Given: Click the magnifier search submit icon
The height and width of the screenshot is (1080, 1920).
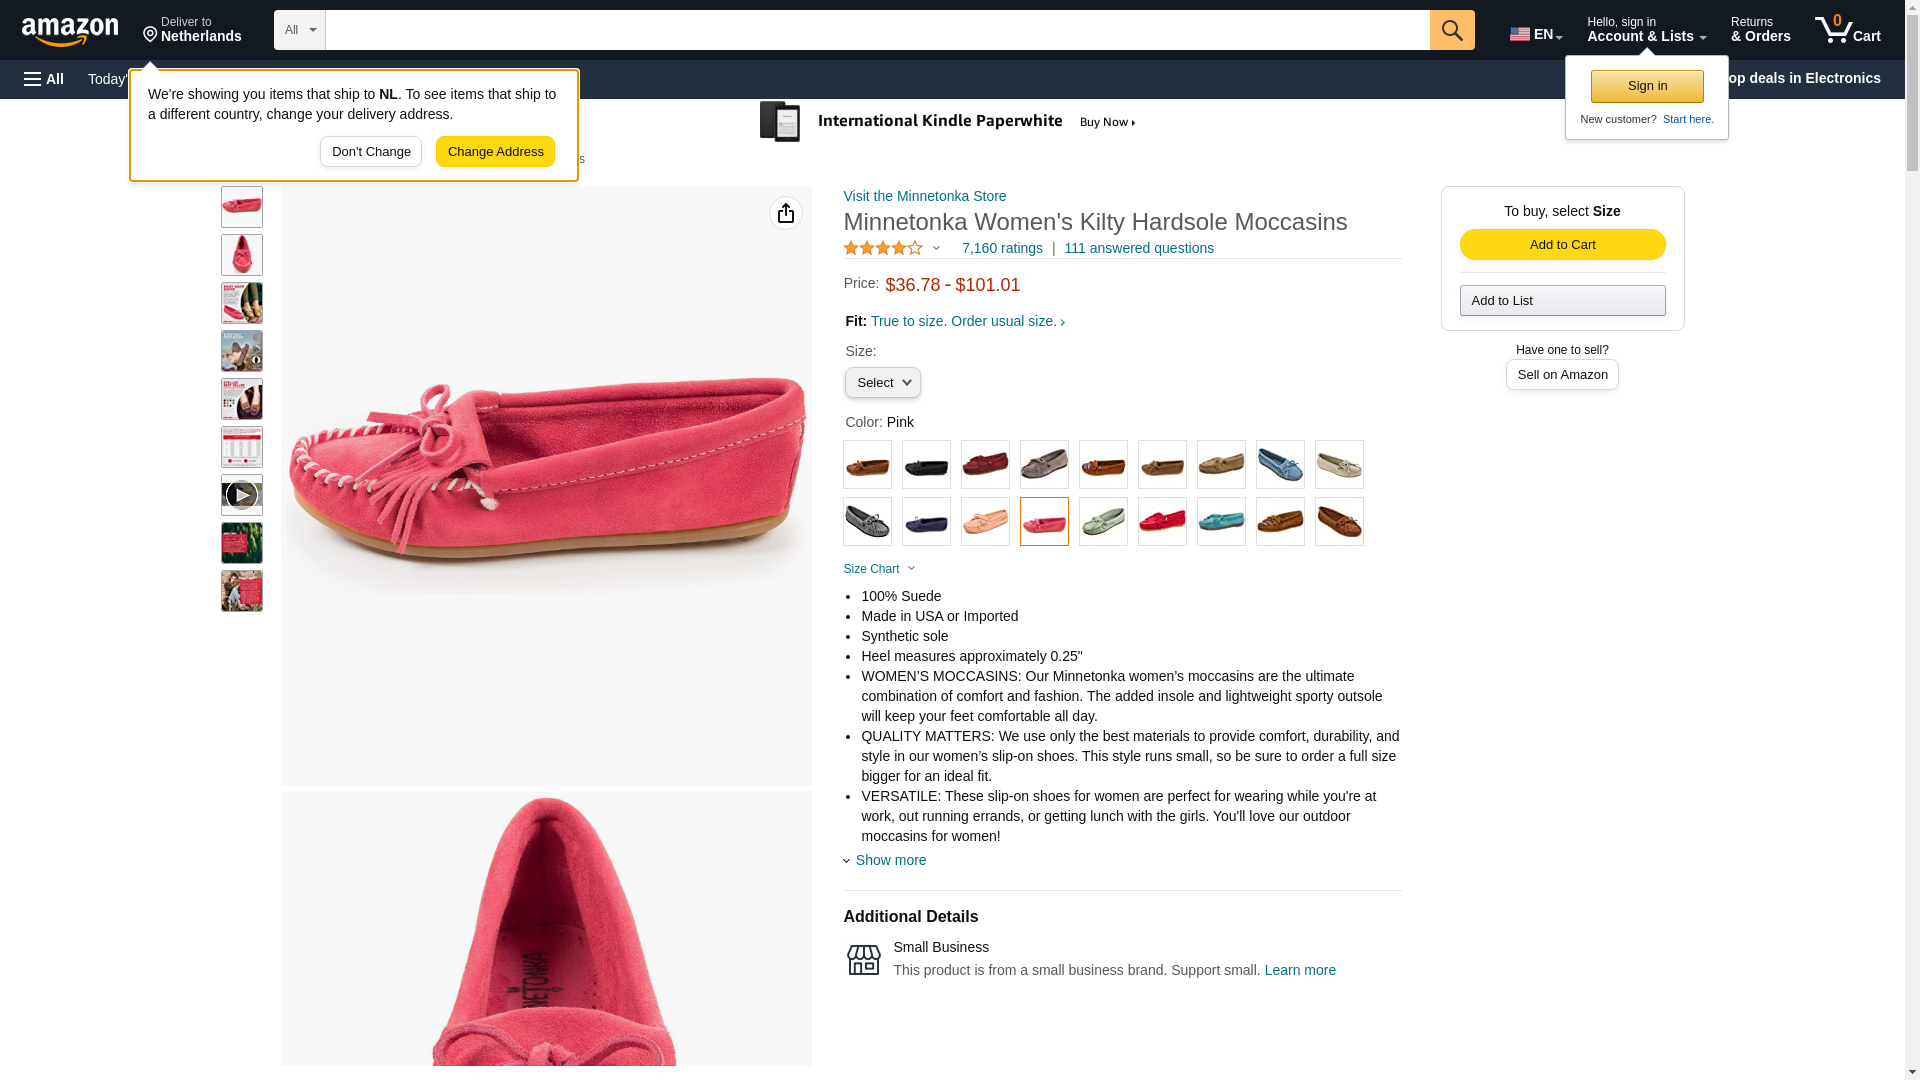Looking at the screenshot, I should click(1451, 30).
